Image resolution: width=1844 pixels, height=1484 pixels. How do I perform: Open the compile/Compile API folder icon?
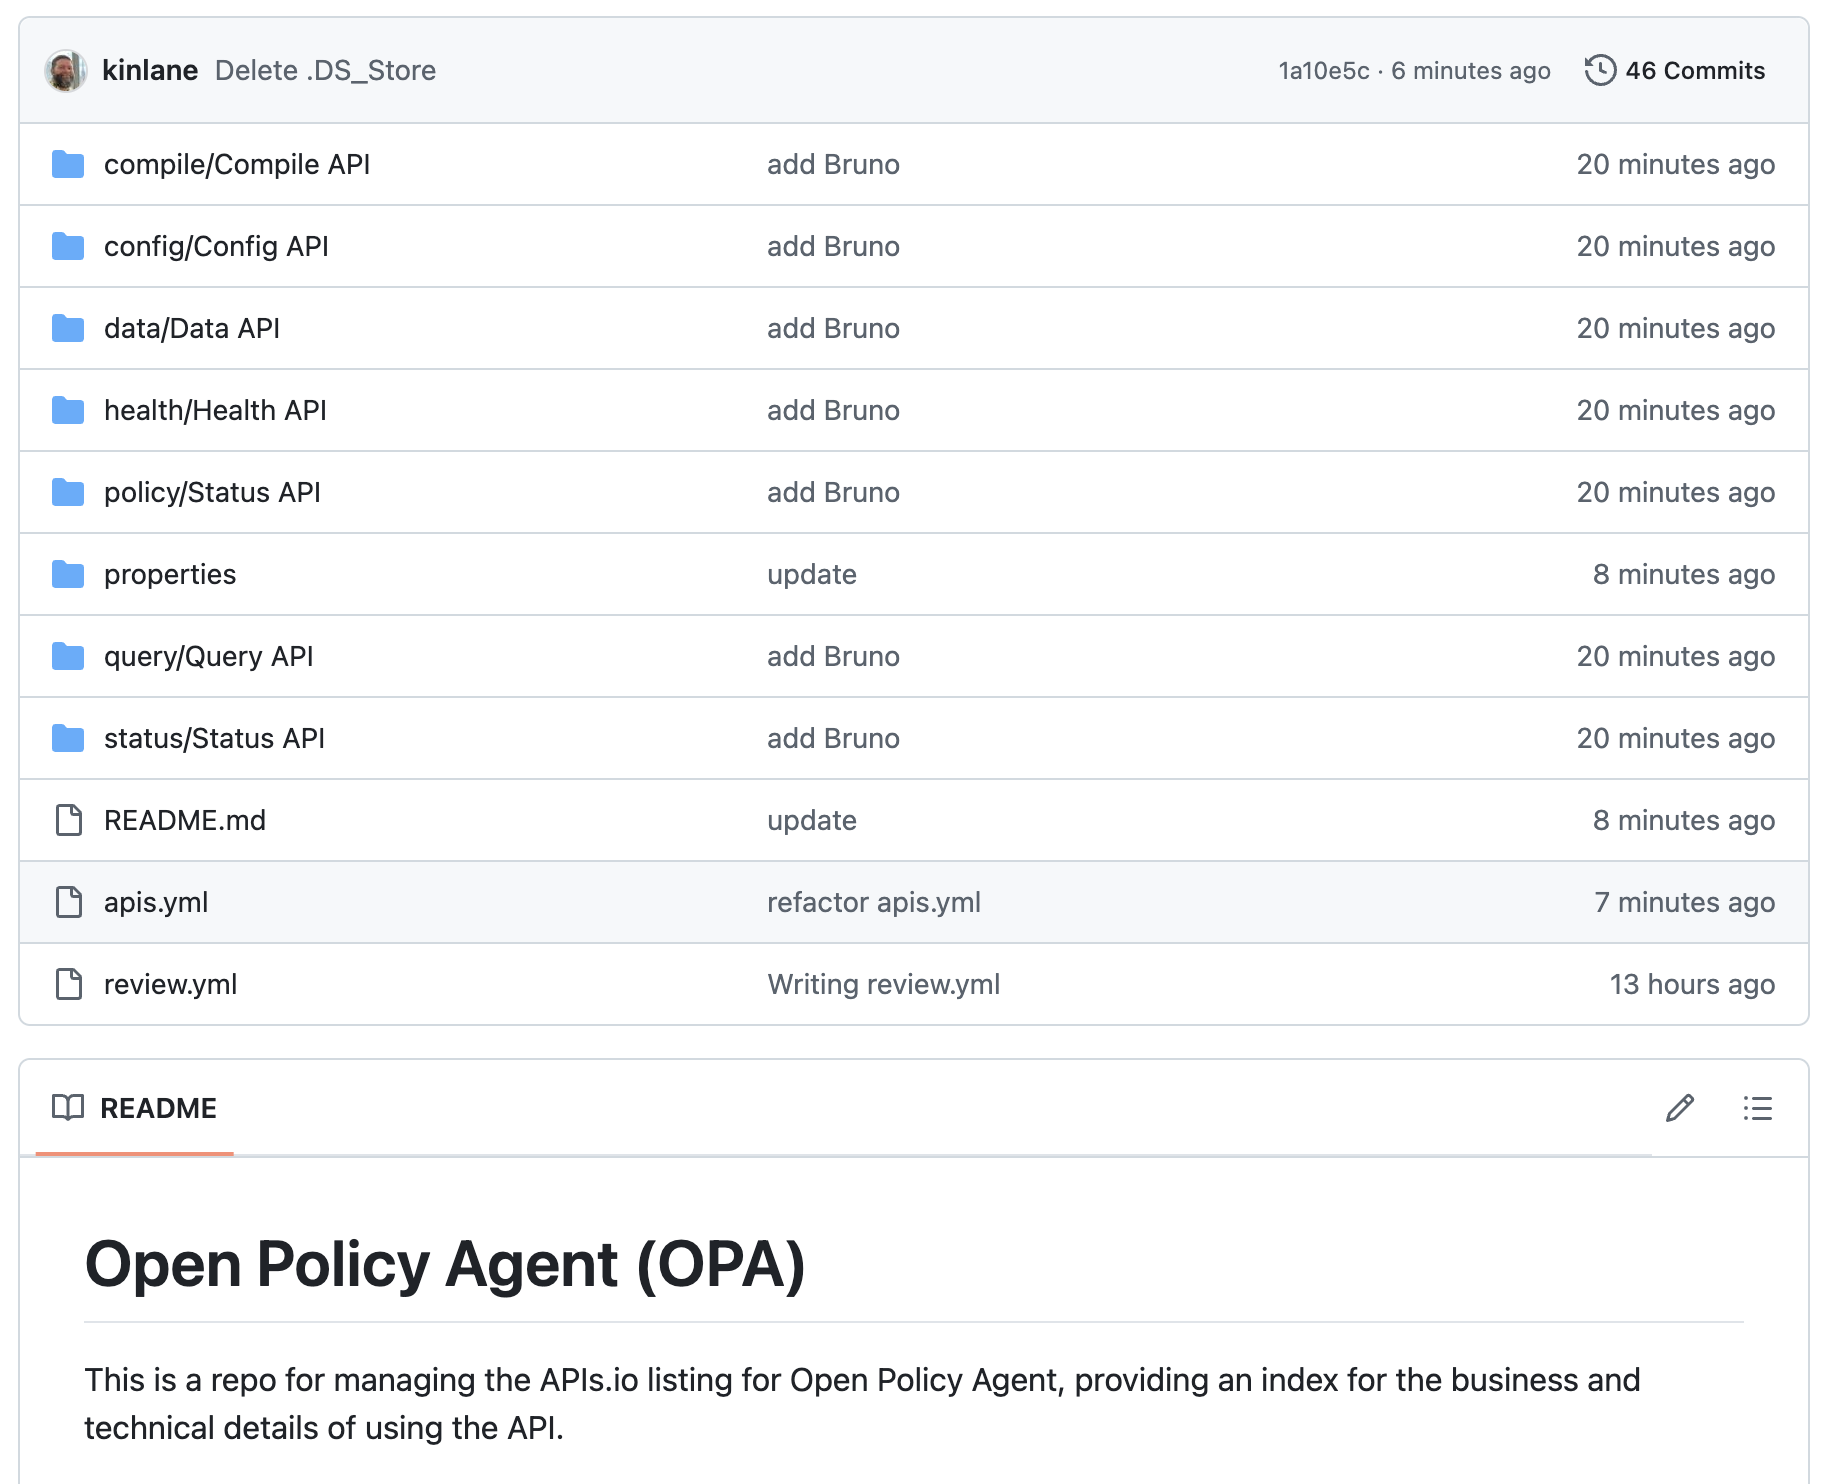(68, 164)
